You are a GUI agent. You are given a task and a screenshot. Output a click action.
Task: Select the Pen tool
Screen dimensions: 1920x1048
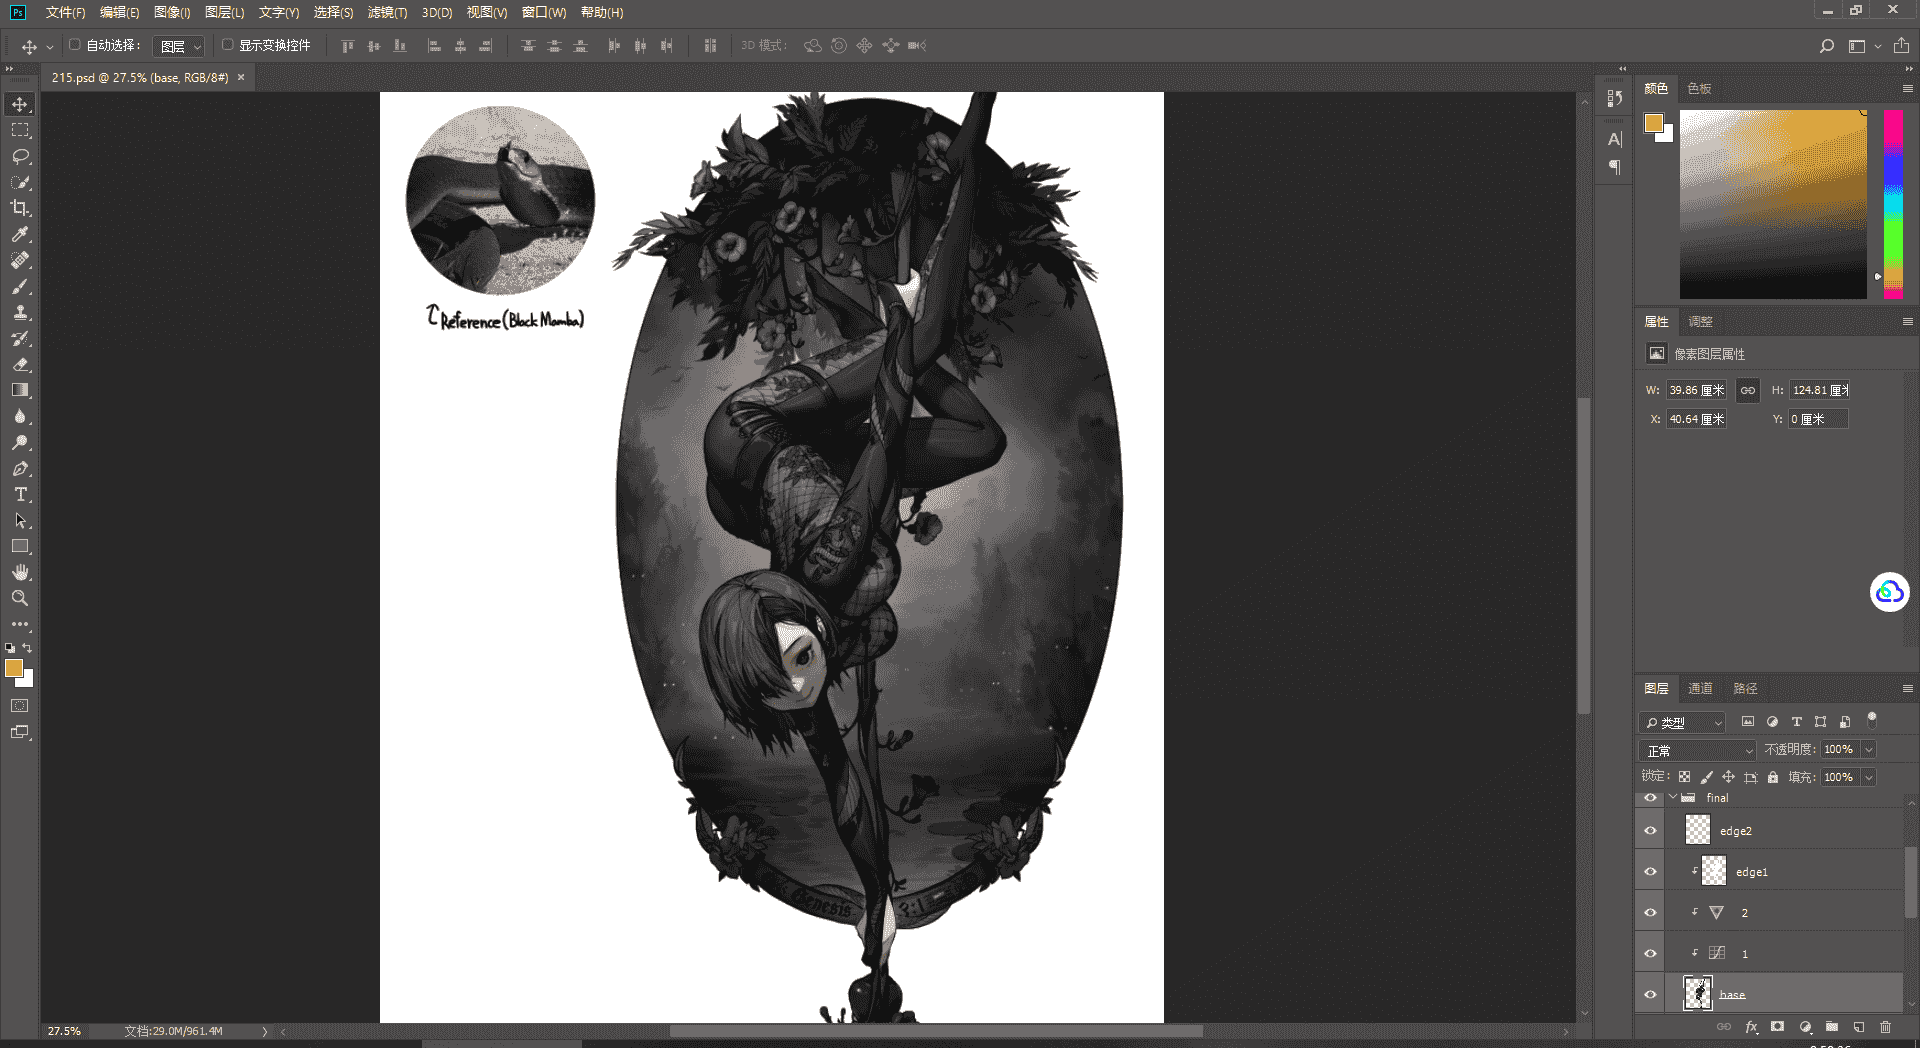pyautogui.click(x=20, y=468)
